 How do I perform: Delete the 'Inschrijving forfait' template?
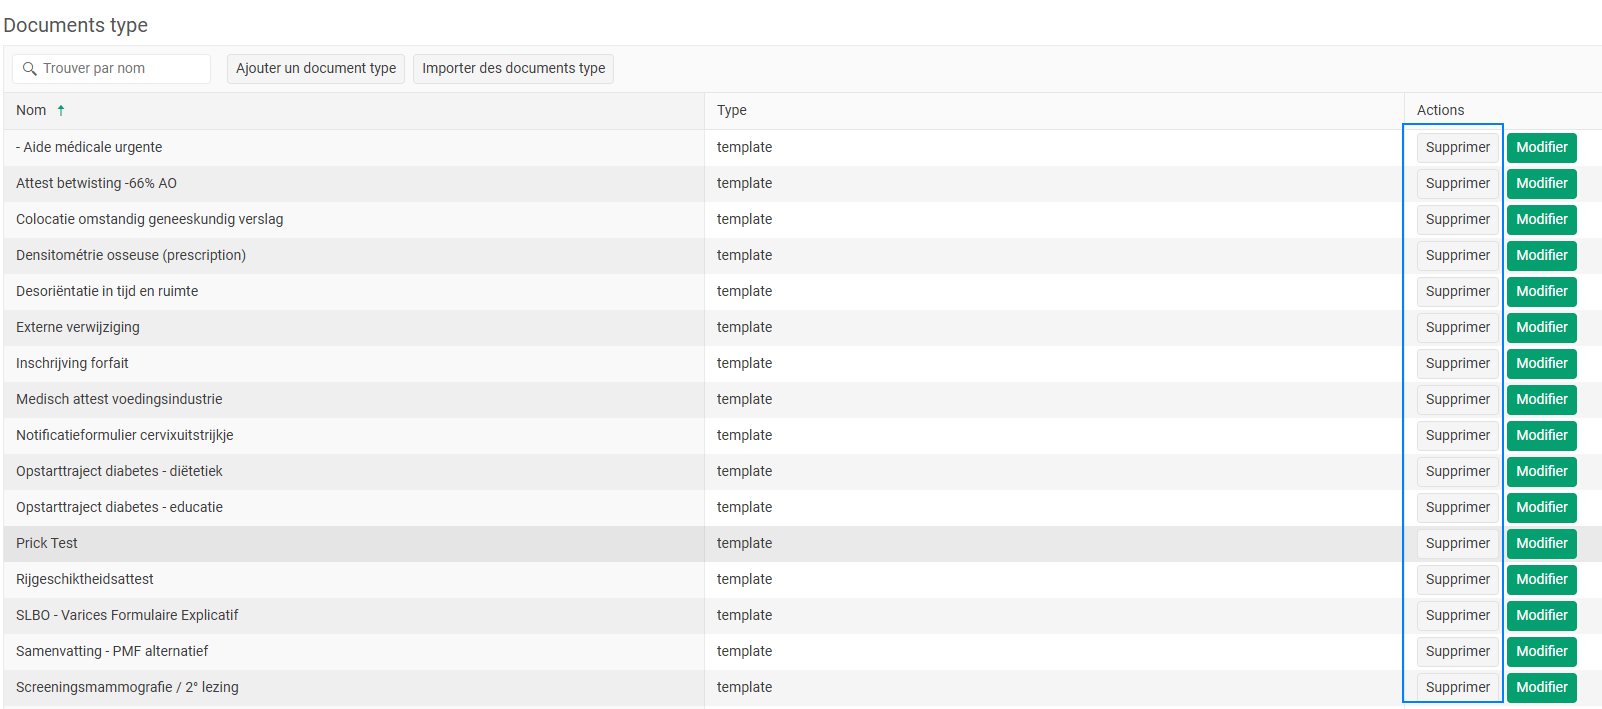pyautogui.click(x=1457, y=364)
